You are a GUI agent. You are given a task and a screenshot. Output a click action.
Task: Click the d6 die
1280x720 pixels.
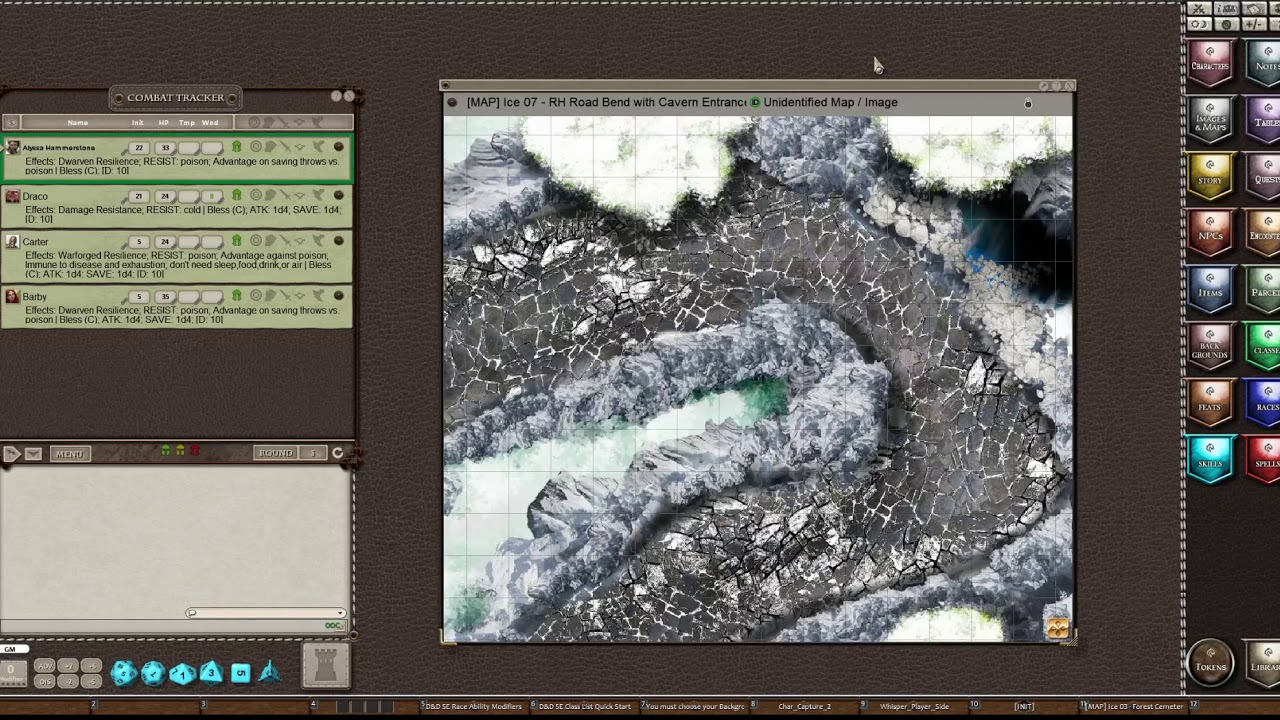[241, 673]
